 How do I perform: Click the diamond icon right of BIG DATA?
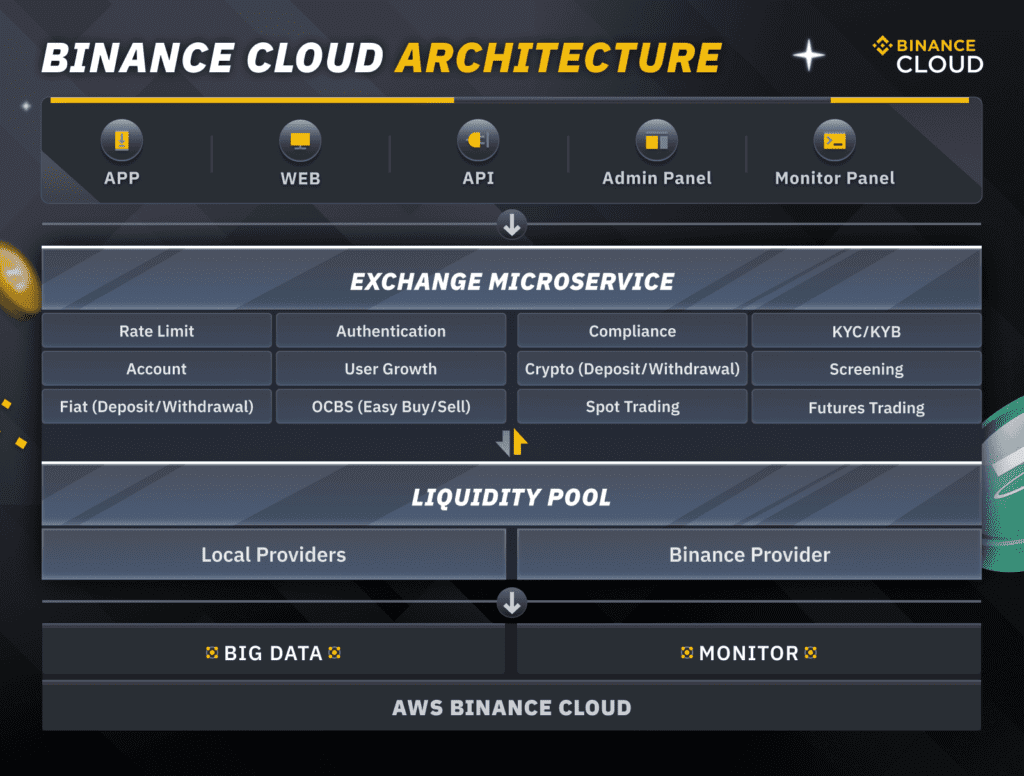pyautogui.click(x=334, y=653)
